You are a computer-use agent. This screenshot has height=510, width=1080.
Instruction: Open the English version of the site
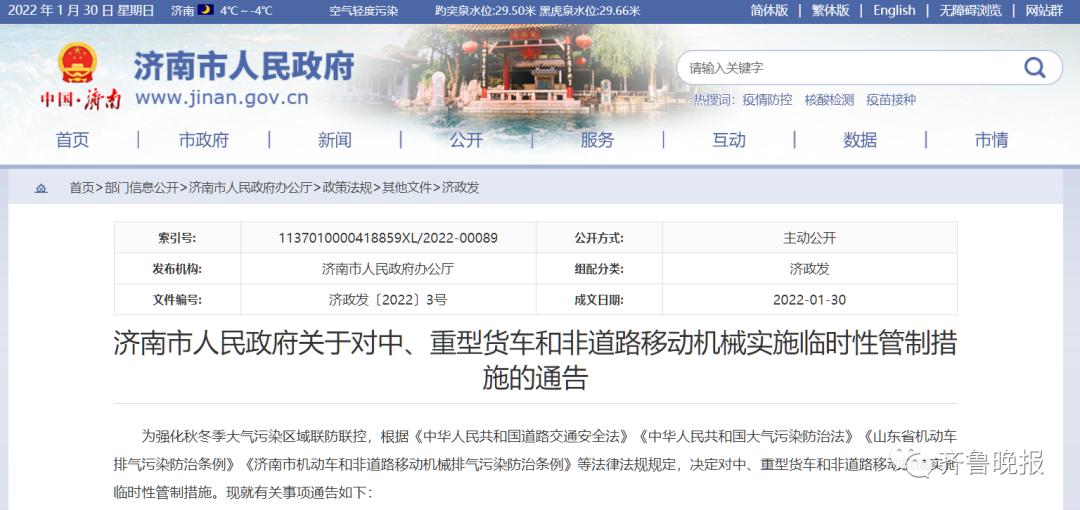click(894, 10)
